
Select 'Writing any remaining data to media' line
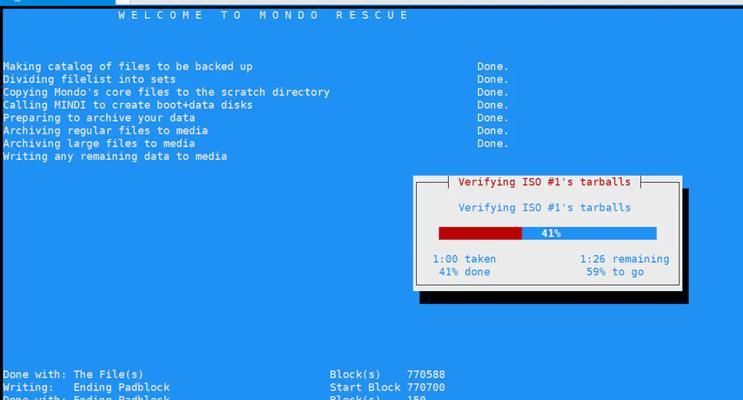coord(115,156)
